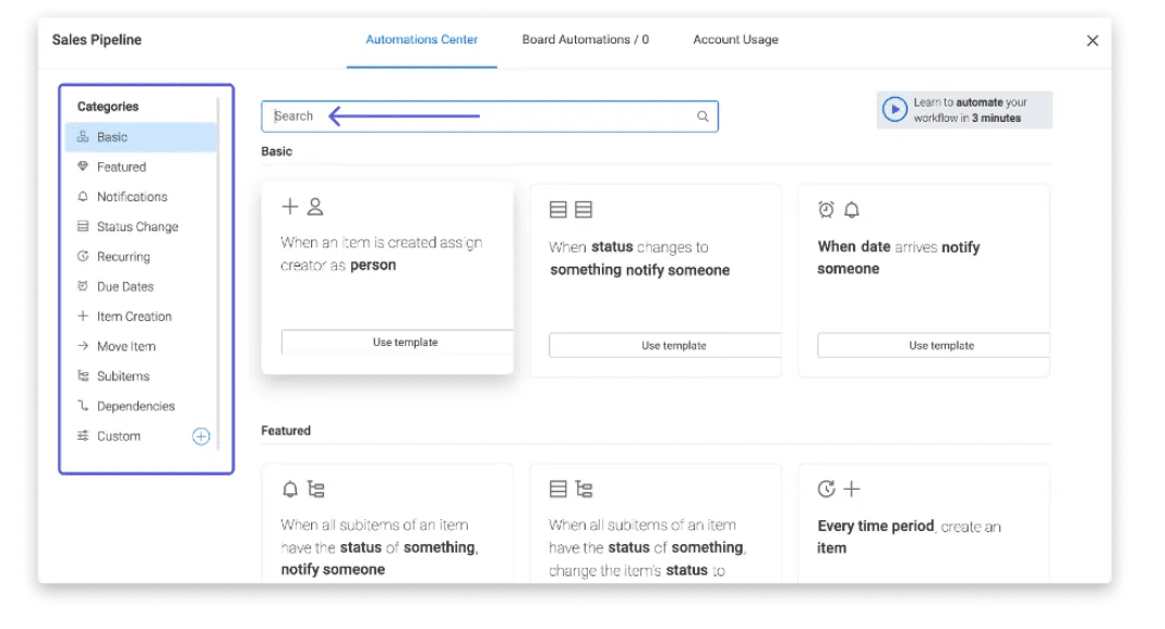The width and height of the screenshot is (1165, 629).
Task: Click the Item Creation plus icon
Action: [82, 316]
